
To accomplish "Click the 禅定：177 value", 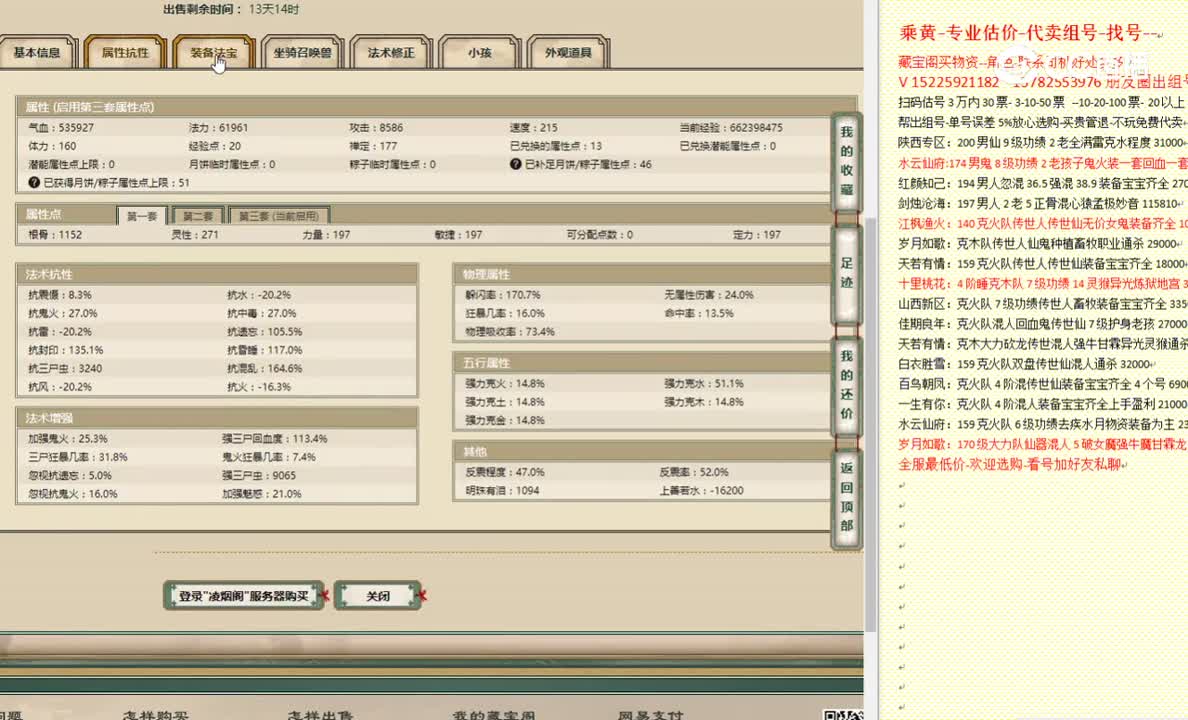I will [373, 146].
